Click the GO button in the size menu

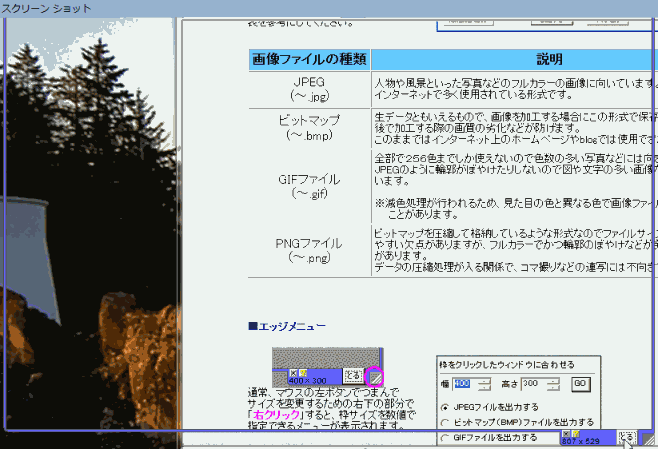coord(581,384)
